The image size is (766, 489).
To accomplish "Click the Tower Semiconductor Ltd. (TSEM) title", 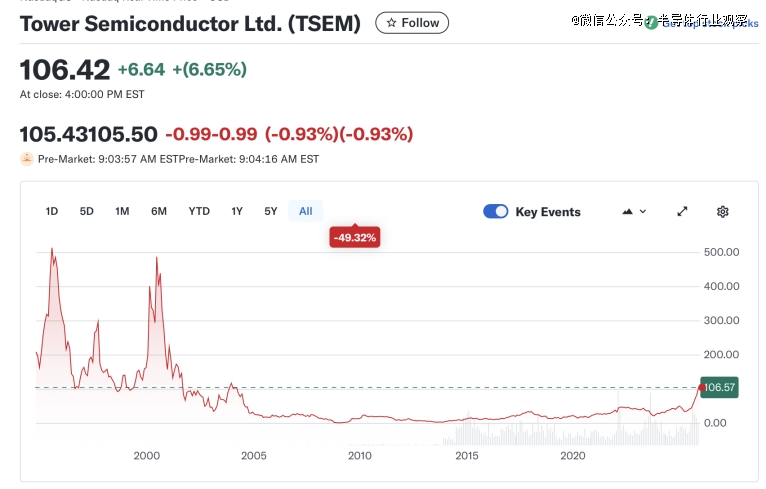I will pyautogui.click(x=190, y=23).
